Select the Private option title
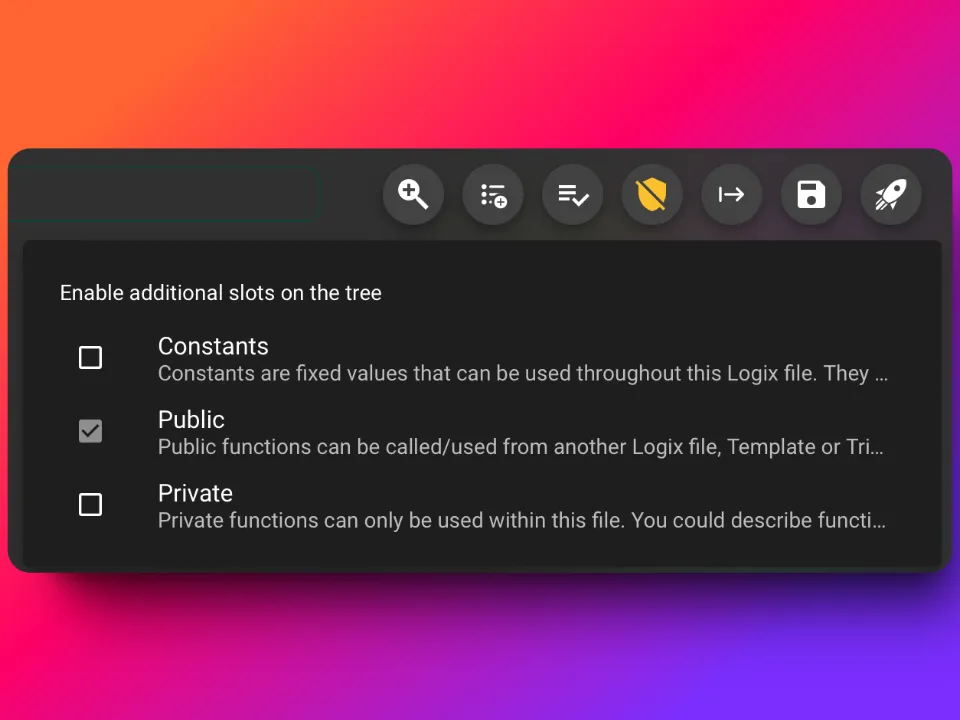Screen dimensions: 960x720 pyautogui.click(x=195, y=493)
